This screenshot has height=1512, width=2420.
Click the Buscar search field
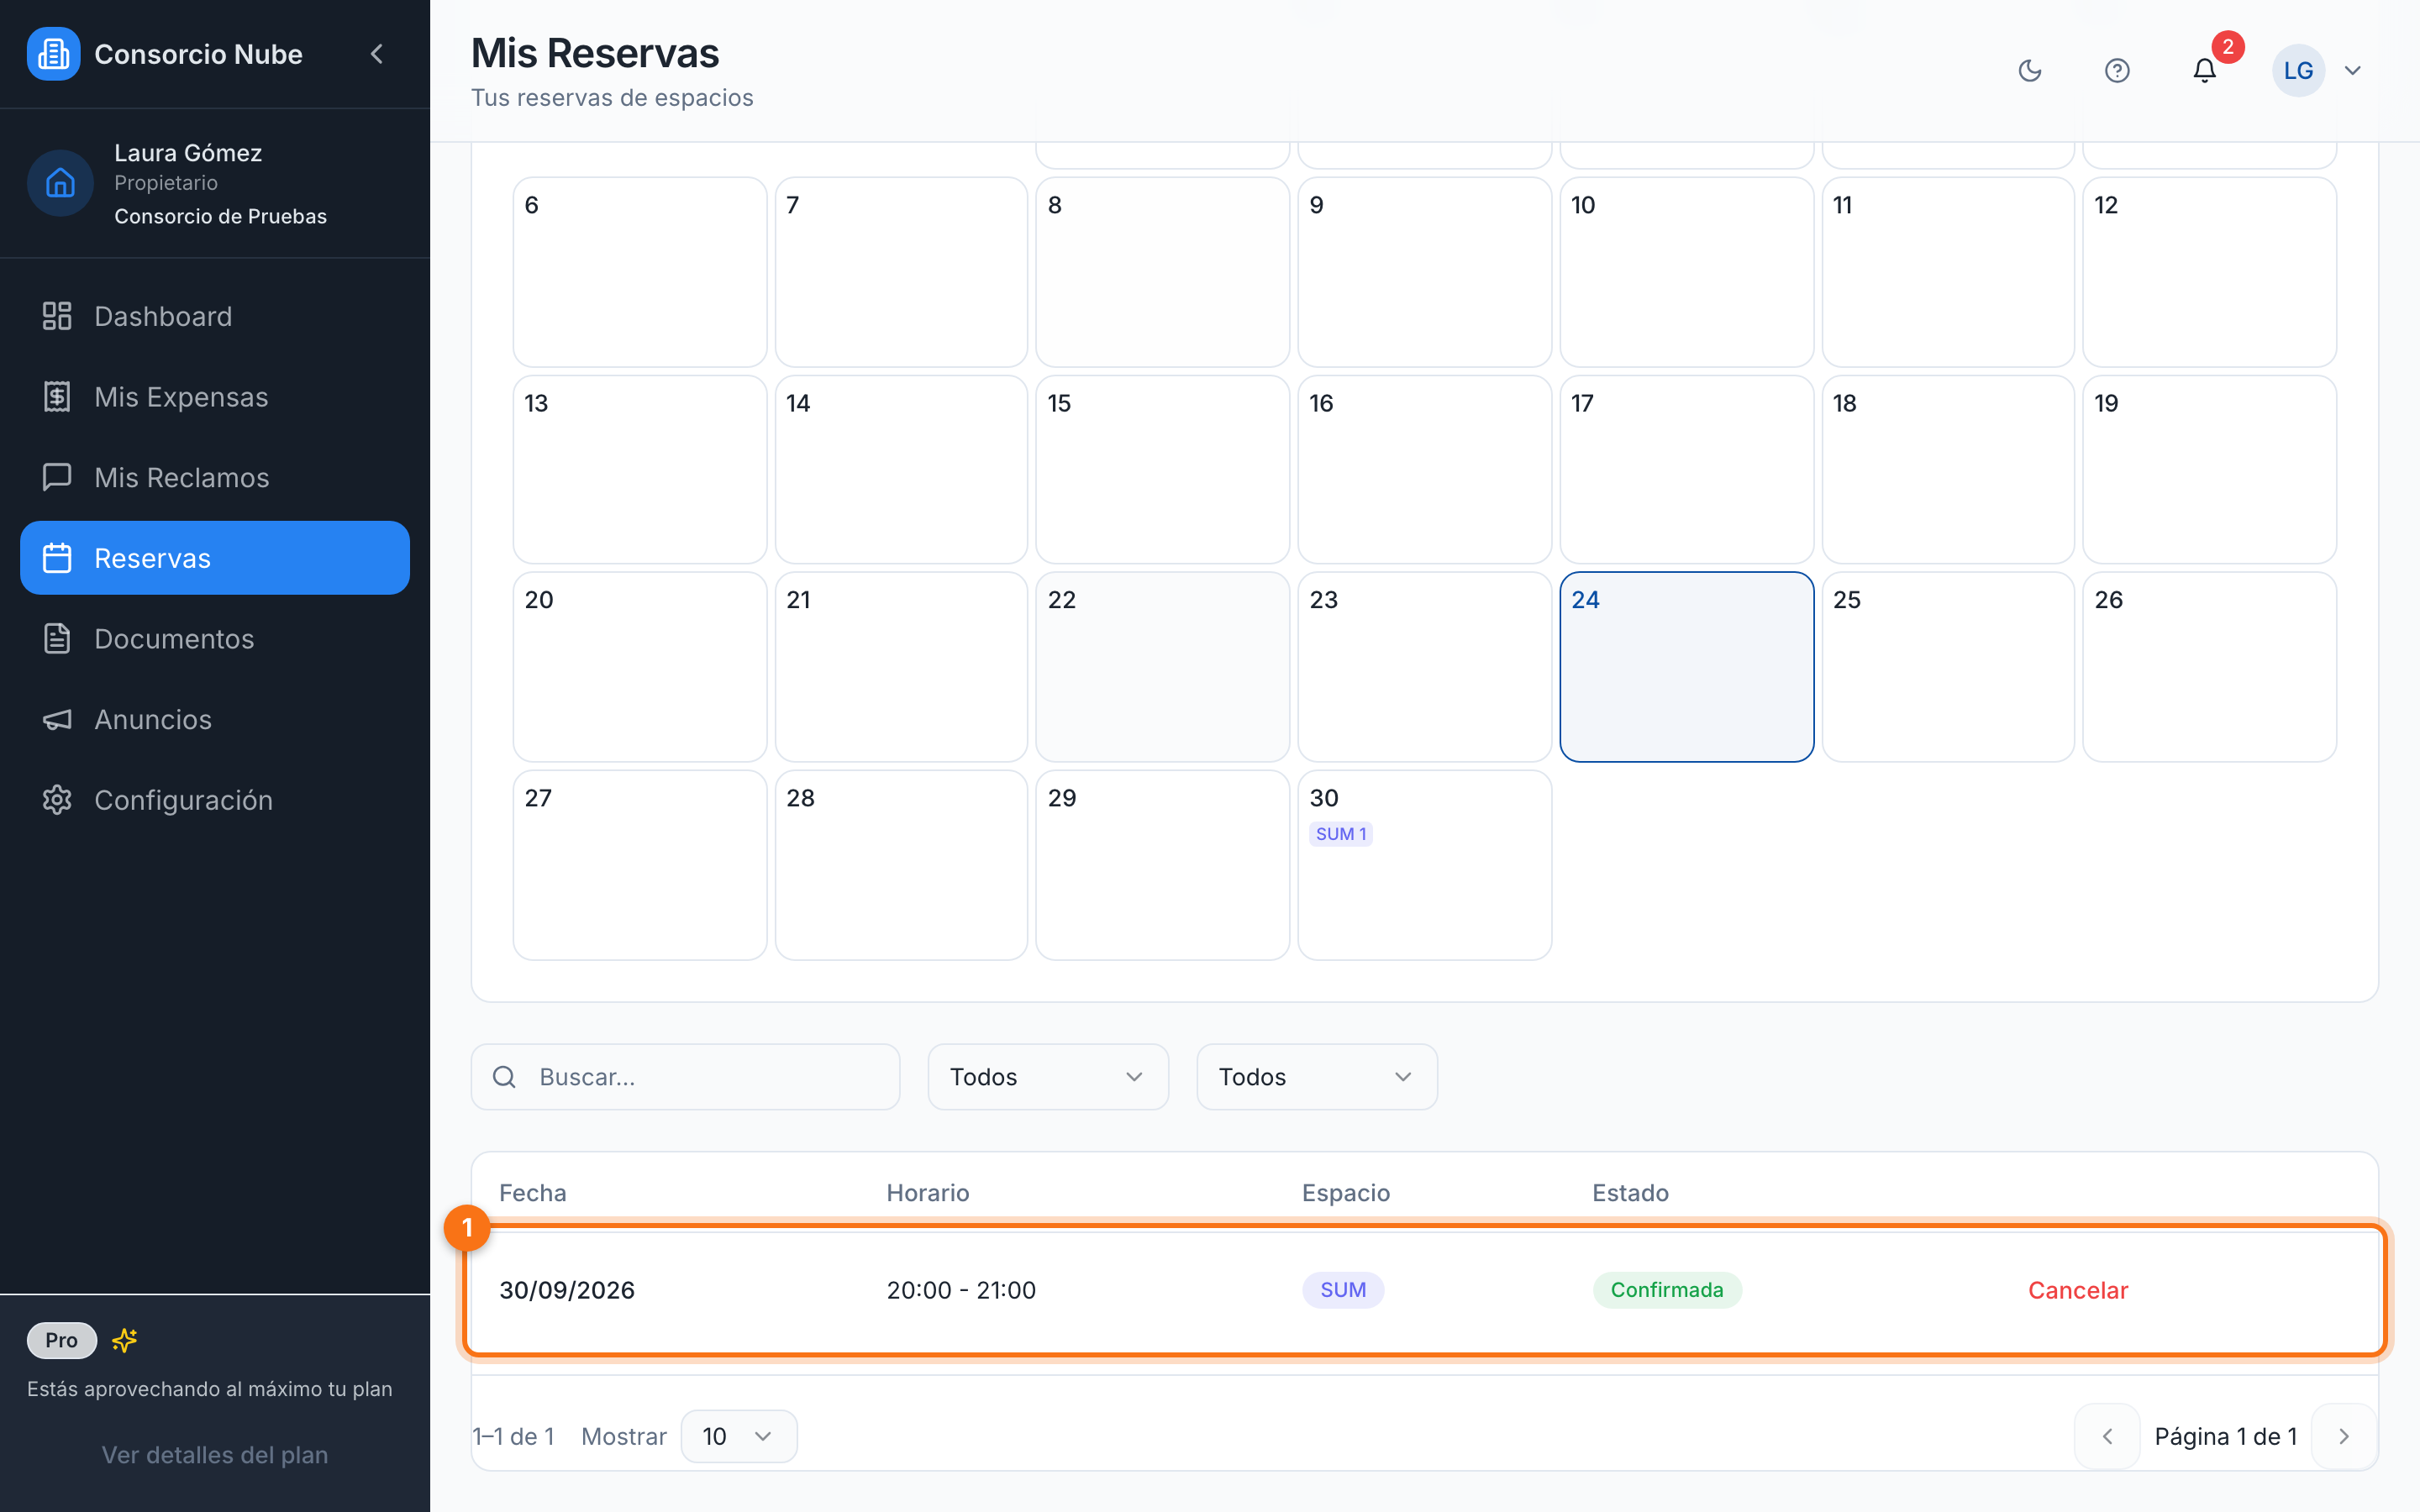[x=686, y=1077]
